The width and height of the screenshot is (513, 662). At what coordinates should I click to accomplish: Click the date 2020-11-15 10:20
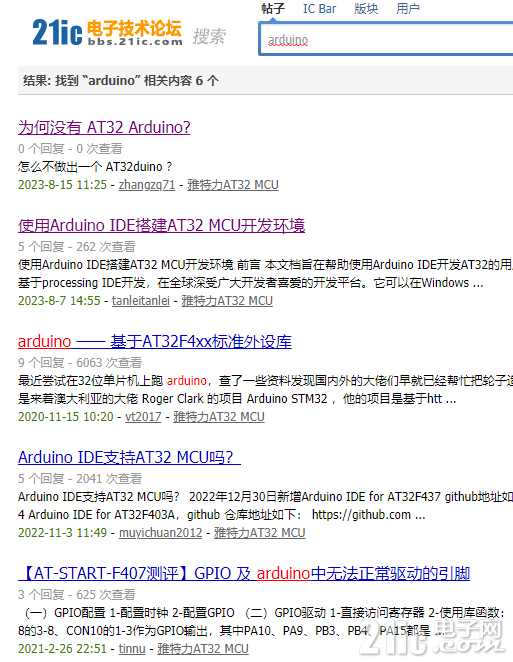click(65, 417)
